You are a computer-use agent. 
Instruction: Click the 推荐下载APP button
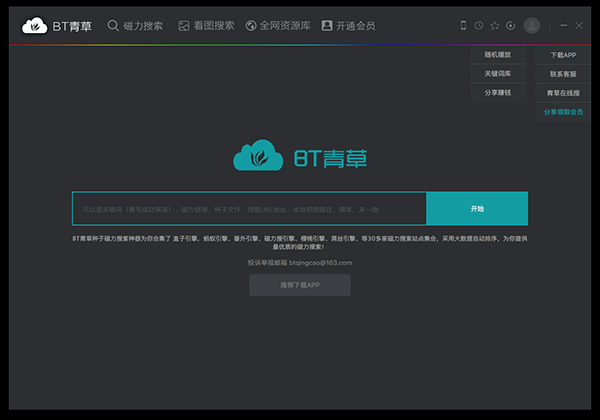point(300,285)
